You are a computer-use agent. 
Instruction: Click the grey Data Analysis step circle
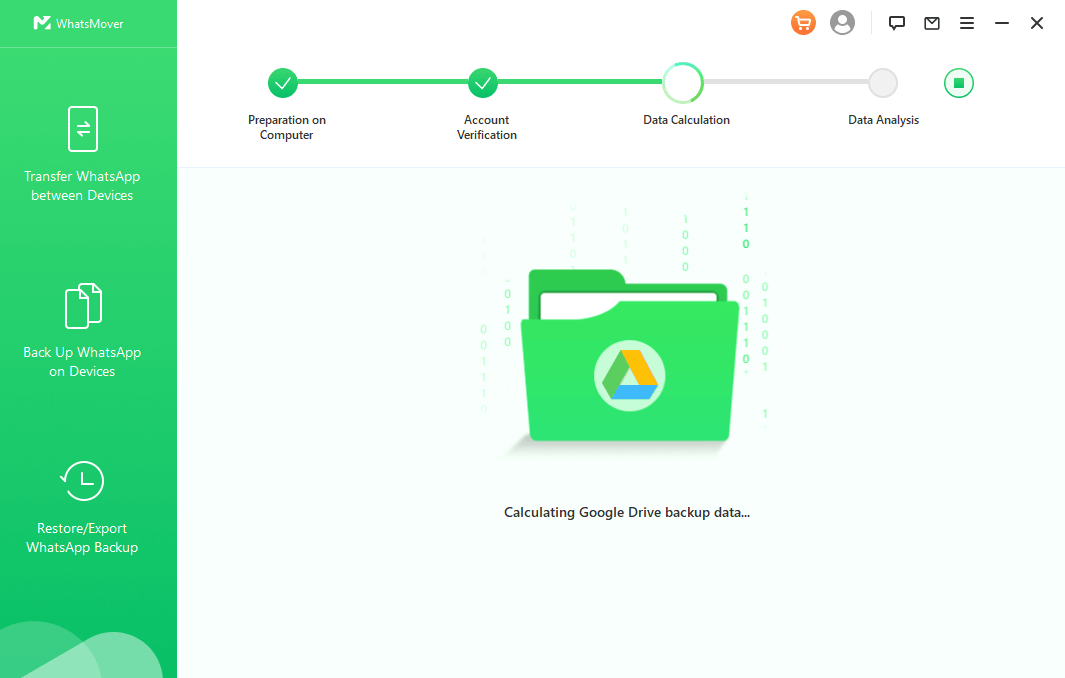883,83
